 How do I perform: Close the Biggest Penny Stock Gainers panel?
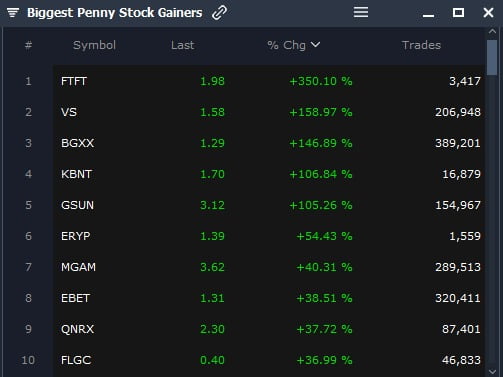click(x=488, y=13)
